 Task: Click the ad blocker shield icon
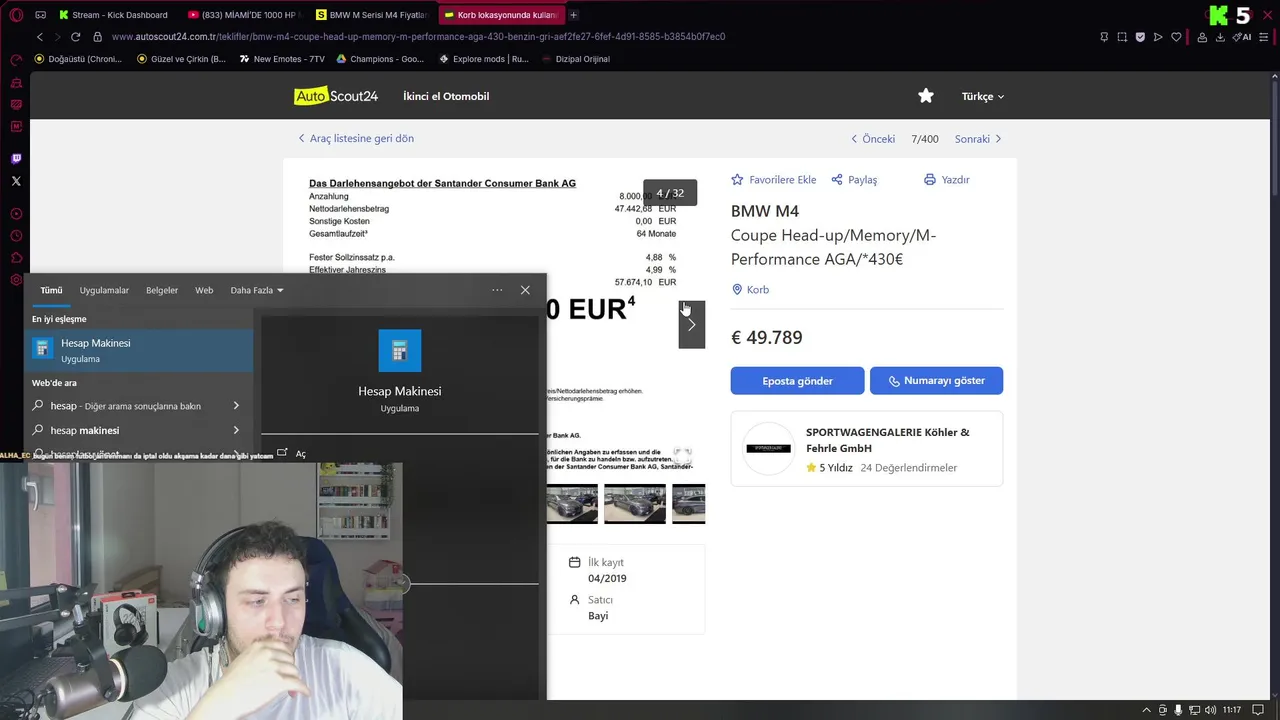[x=1140, y=37]
